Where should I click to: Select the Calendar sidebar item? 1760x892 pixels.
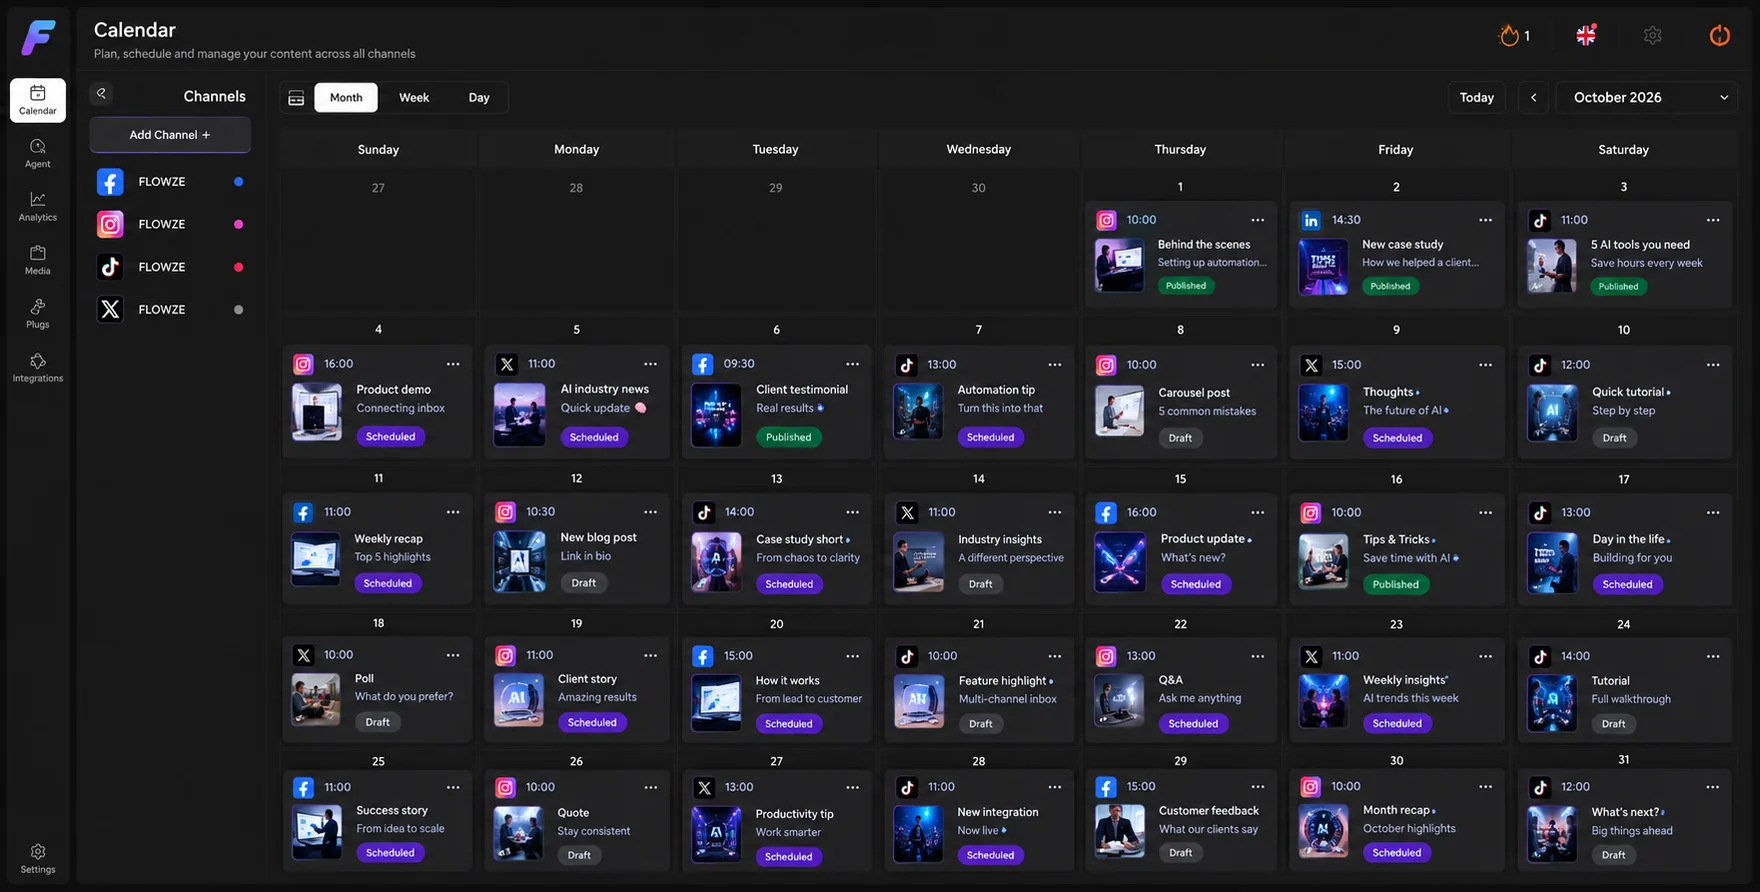pyautogui.click(x=38, y=100)
